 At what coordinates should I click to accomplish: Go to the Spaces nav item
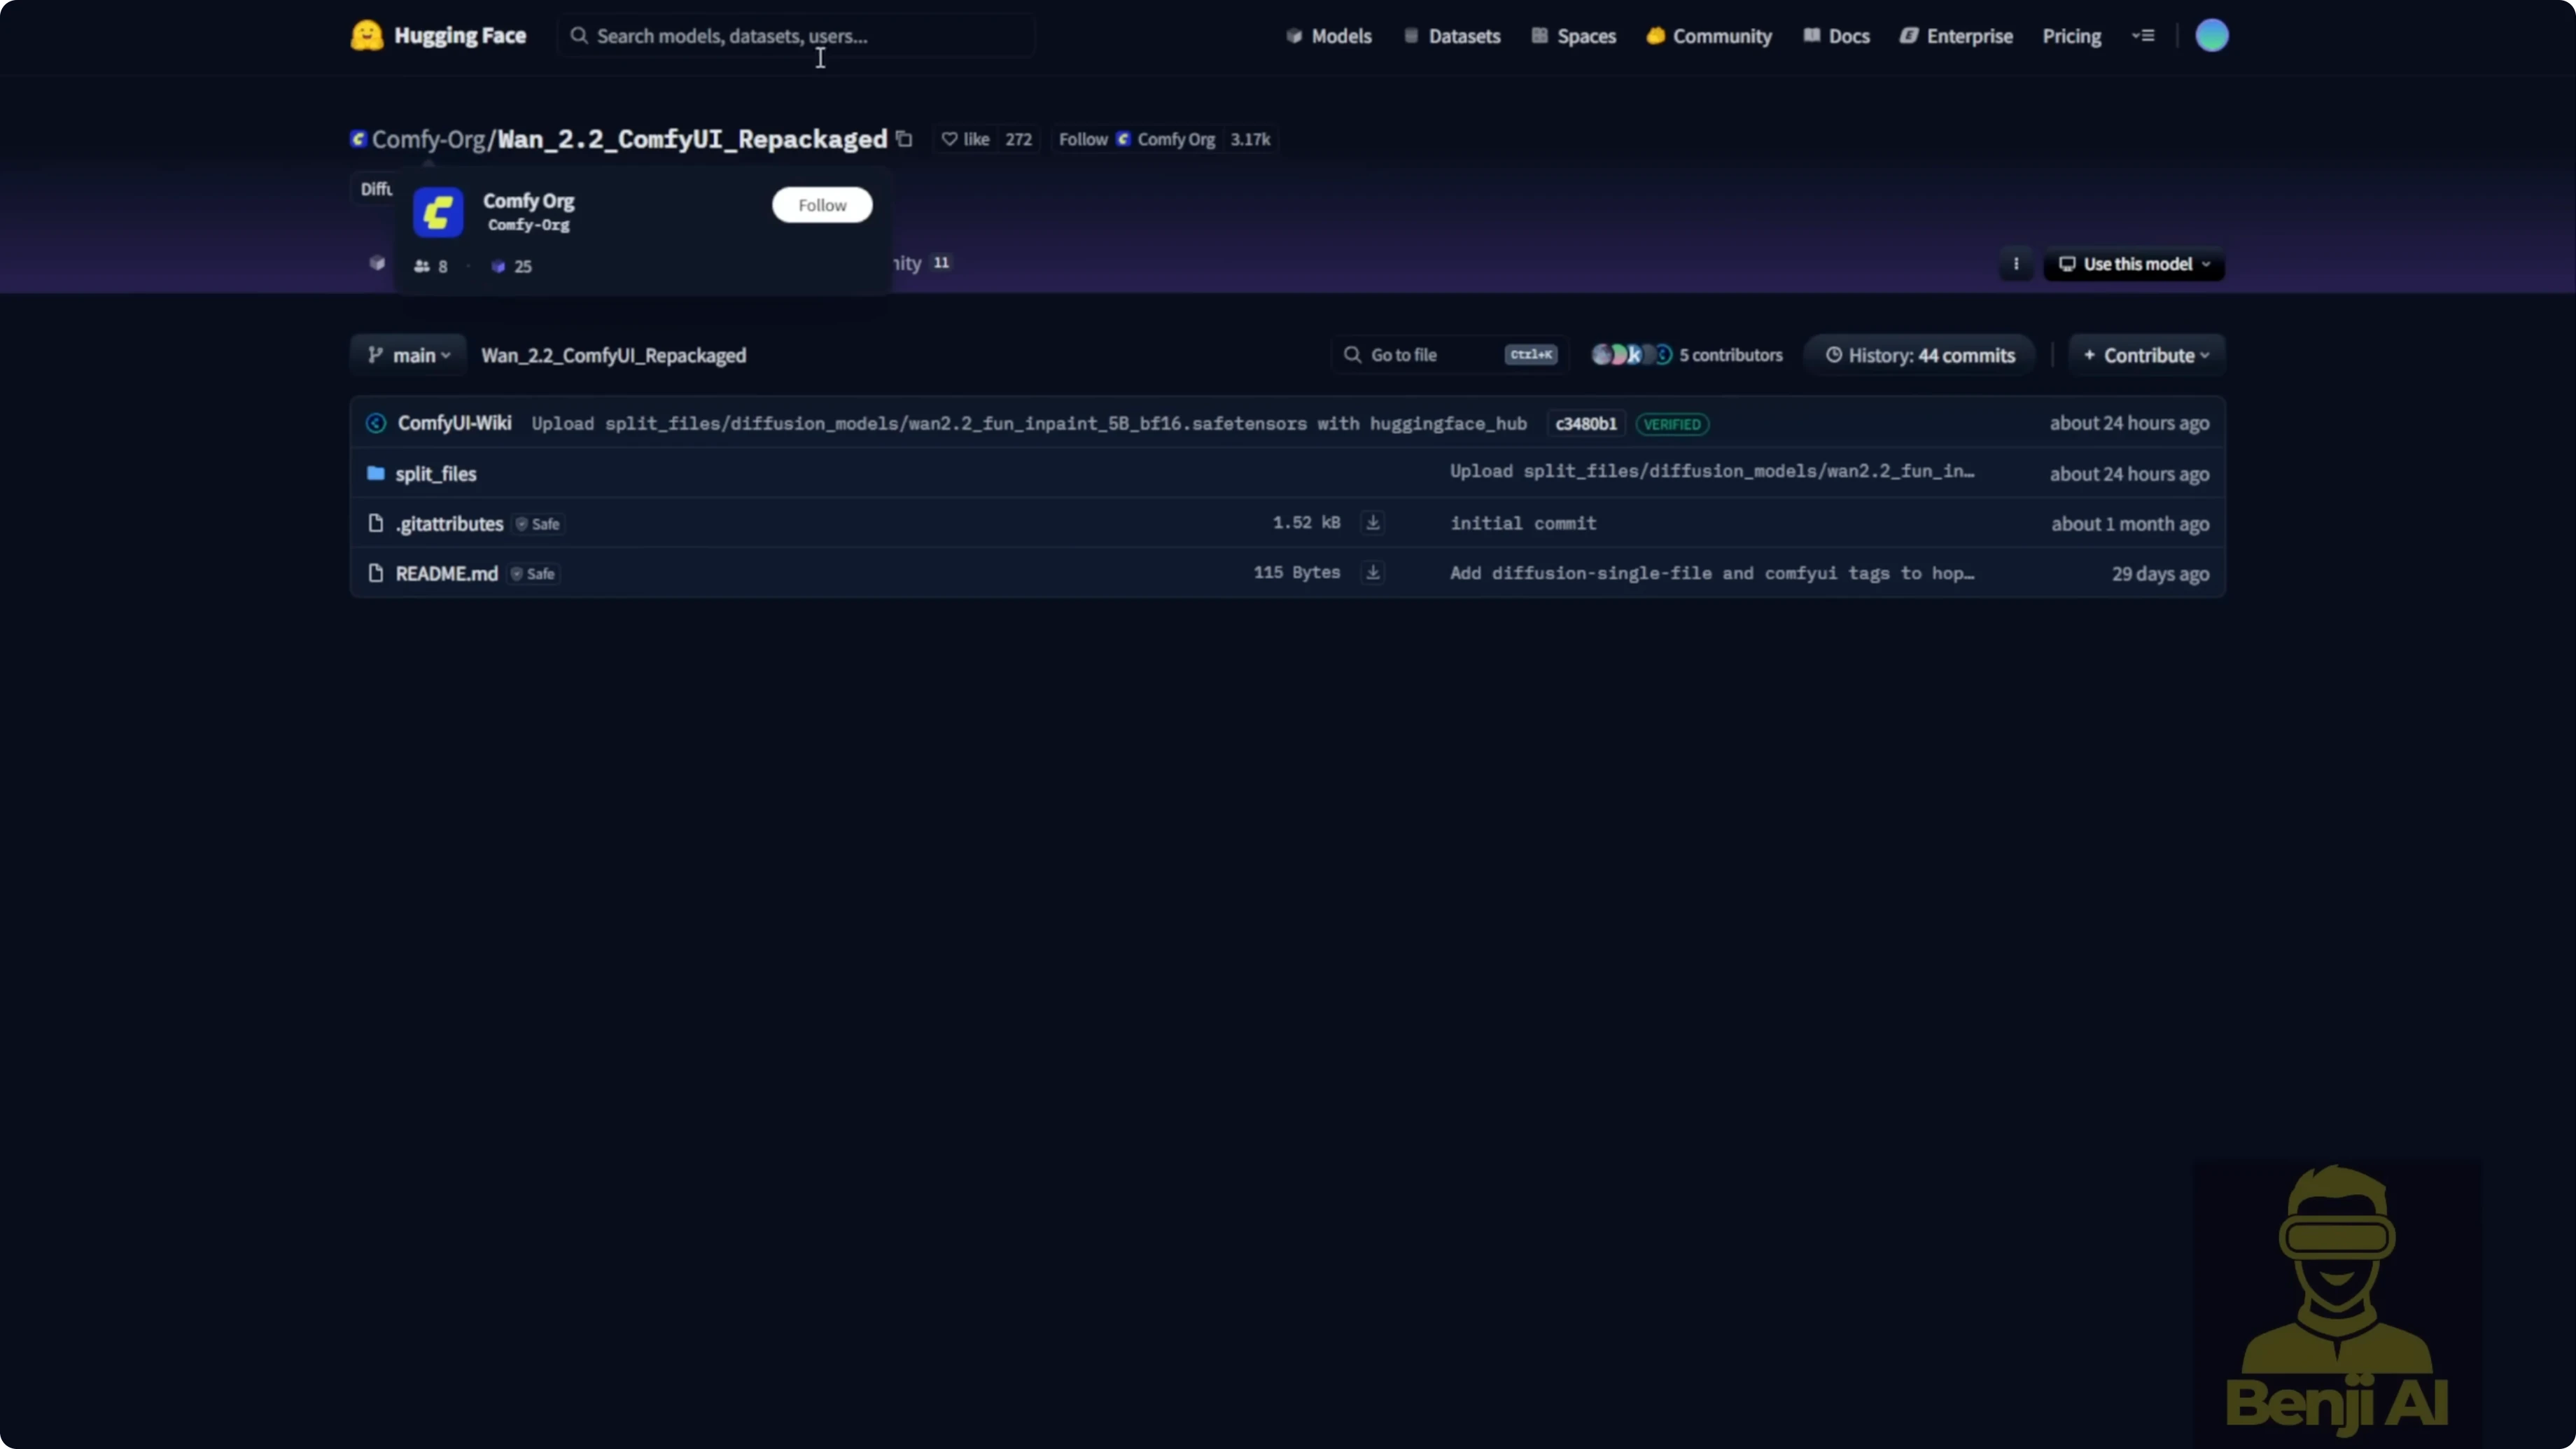click(x=1574, y=36)
